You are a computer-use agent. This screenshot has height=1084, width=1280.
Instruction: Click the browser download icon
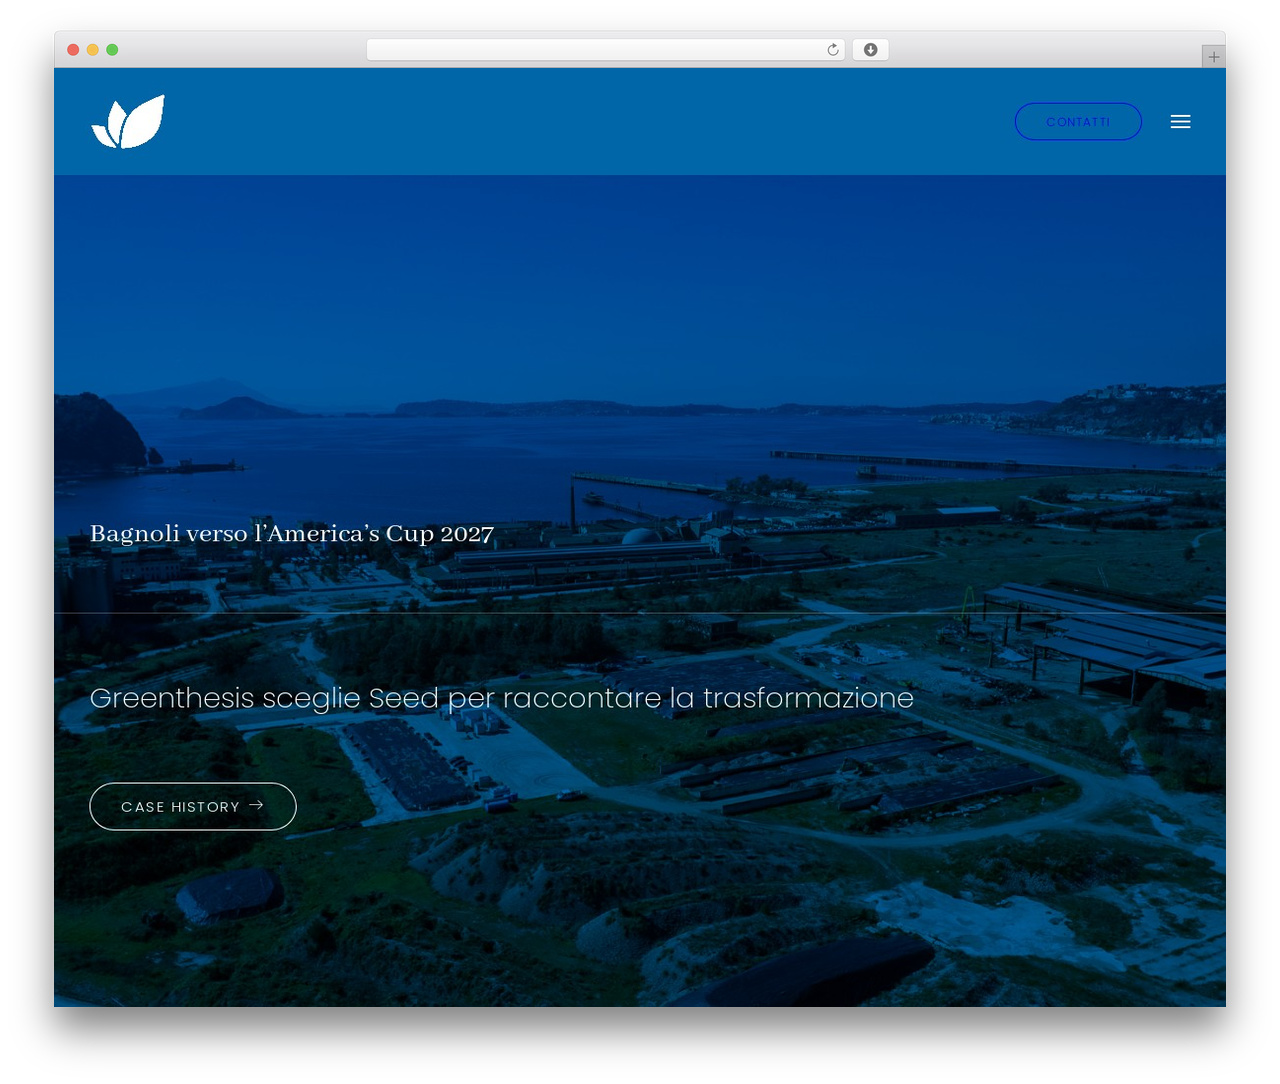(870, 50)
